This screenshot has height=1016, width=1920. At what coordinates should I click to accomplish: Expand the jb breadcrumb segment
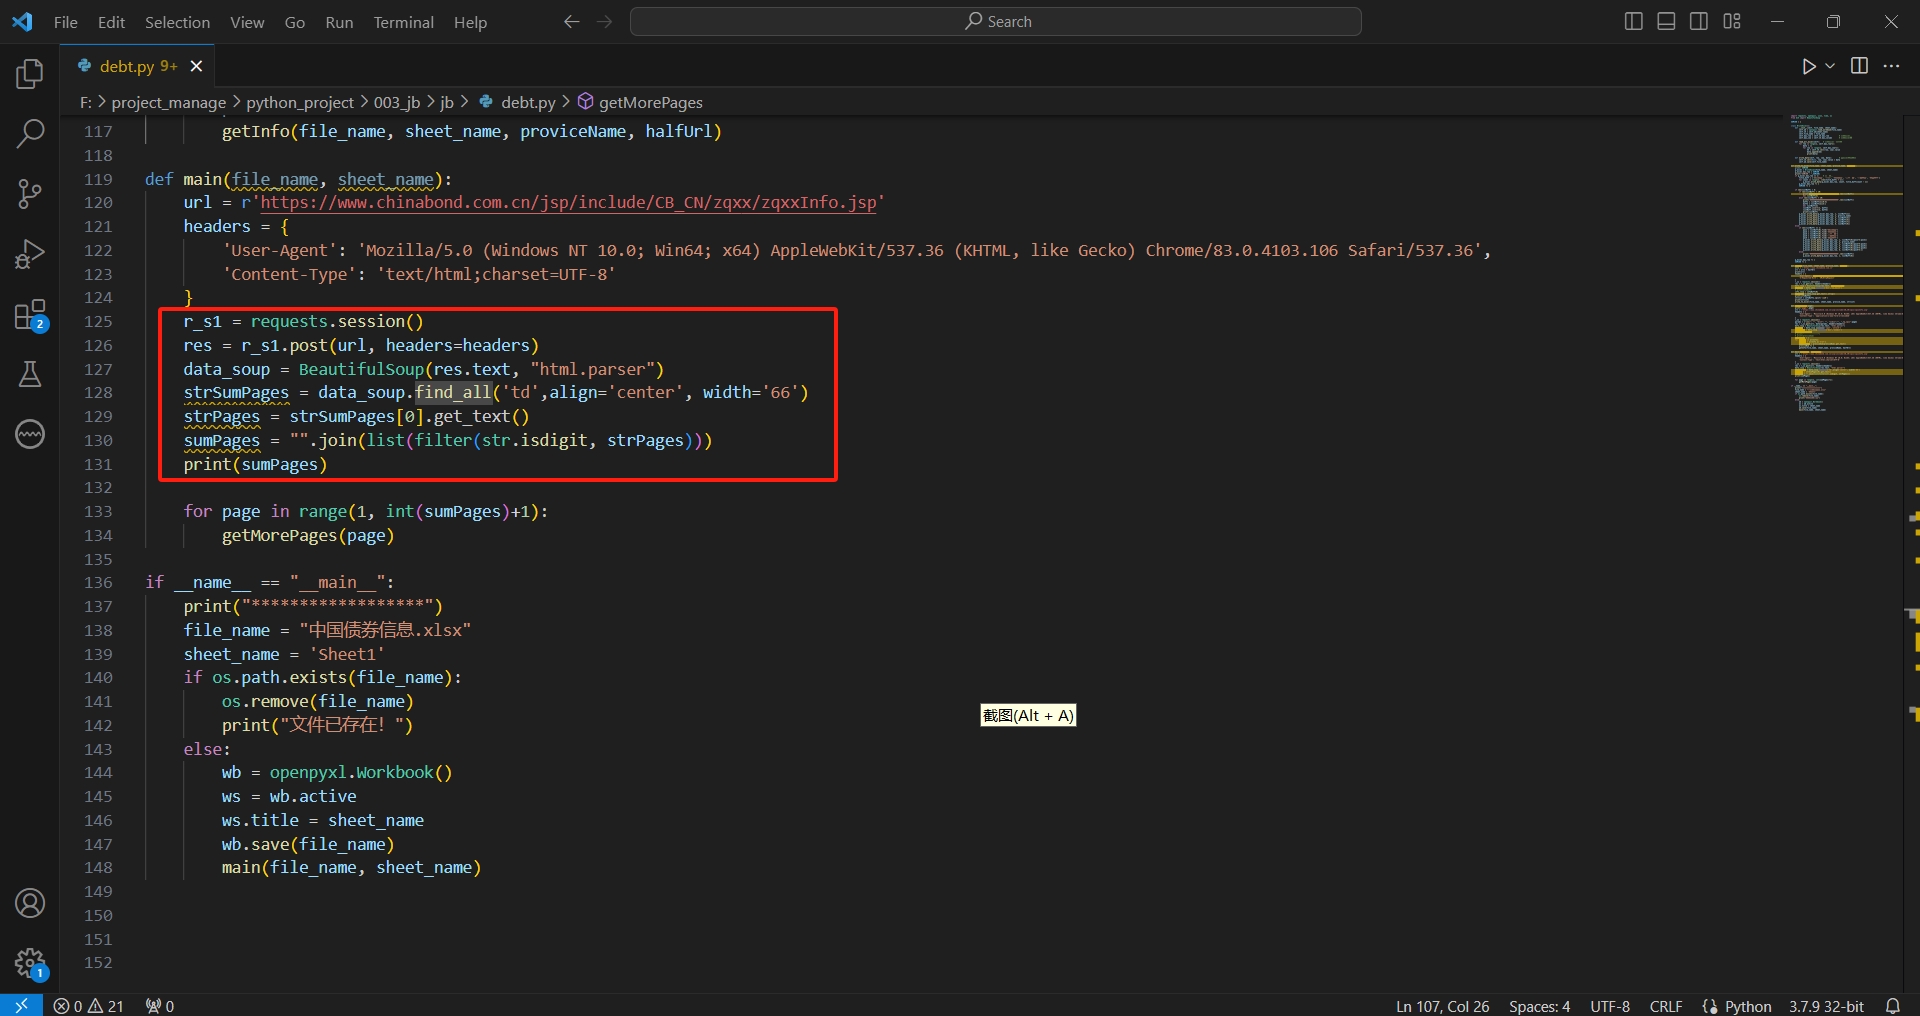click(447, 102)
